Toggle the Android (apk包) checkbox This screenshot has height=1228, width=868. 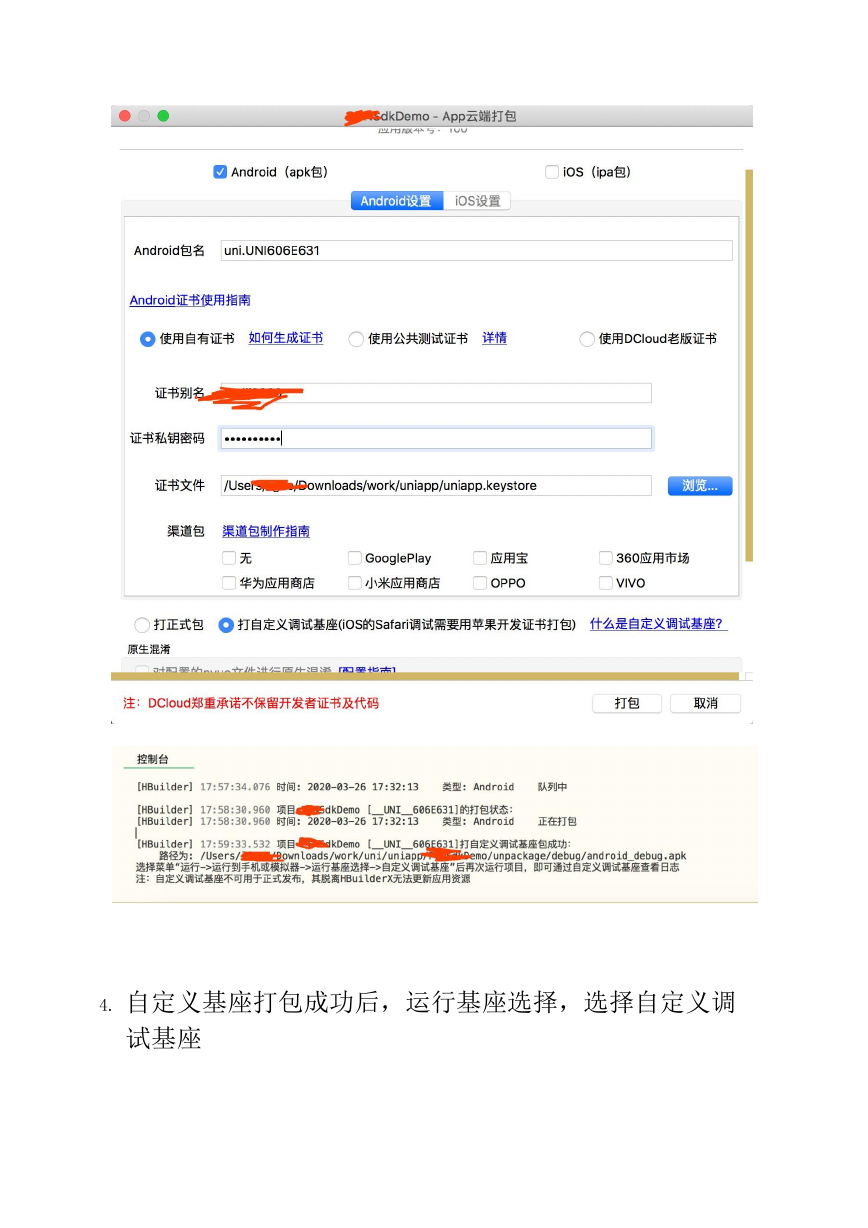[x=220, y=172]
